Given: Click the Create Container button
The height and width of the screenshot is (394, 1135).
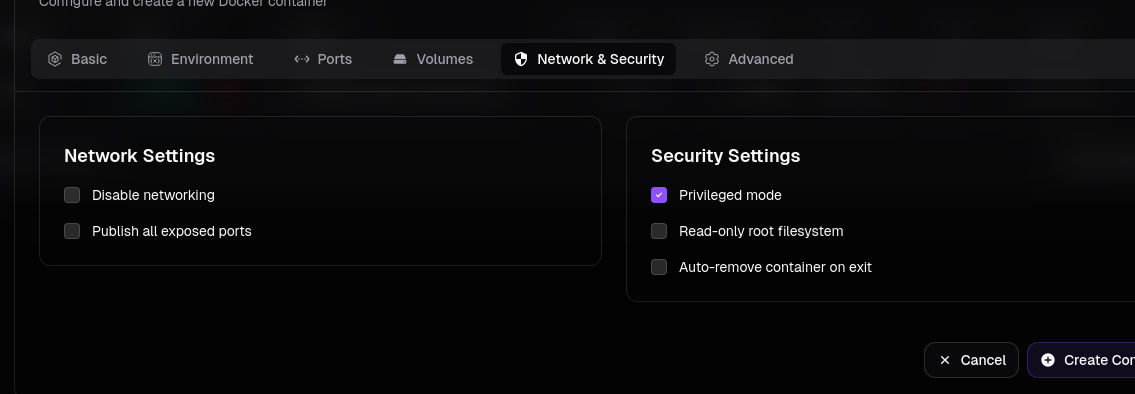Looking at the screenshot, I should [x=1081, y=360].
